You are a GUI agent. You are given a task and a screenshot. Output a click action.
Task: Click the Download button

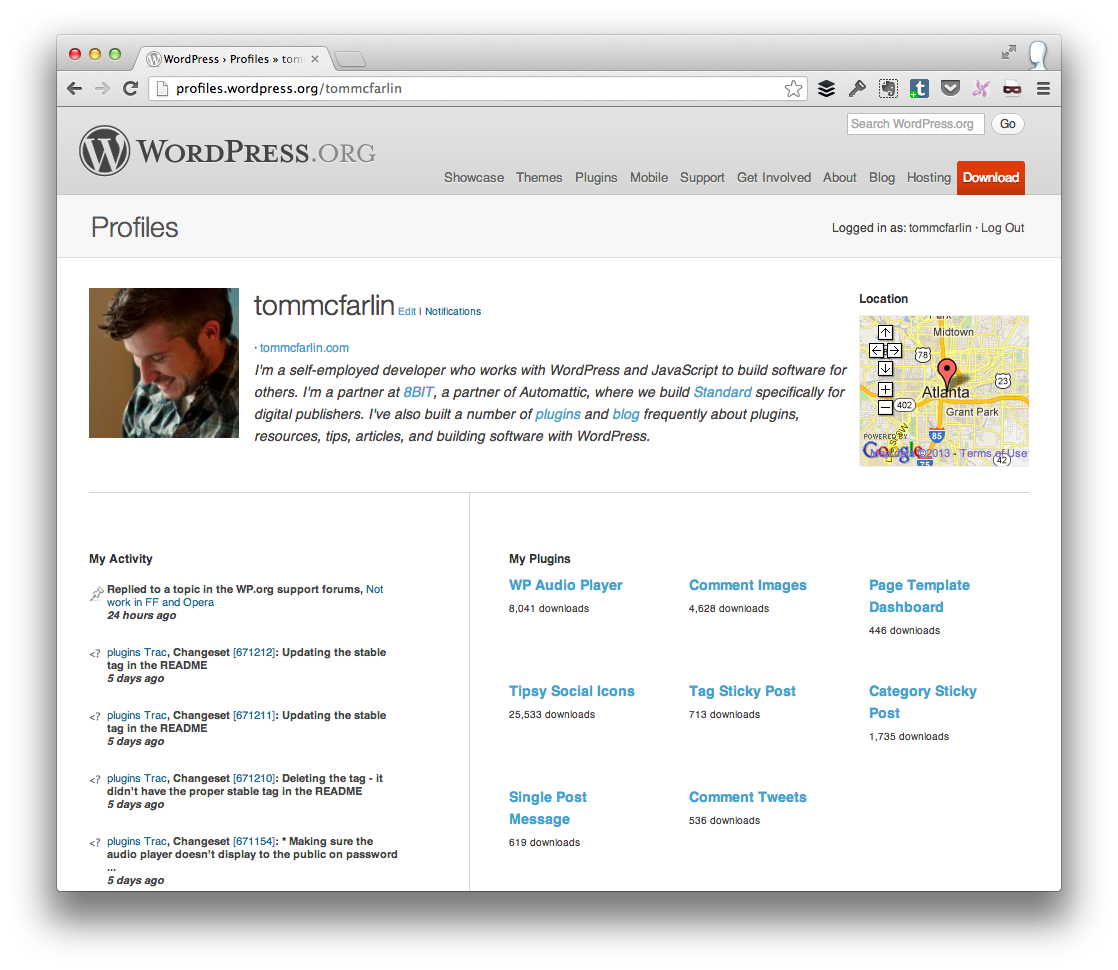pos(990,177)
